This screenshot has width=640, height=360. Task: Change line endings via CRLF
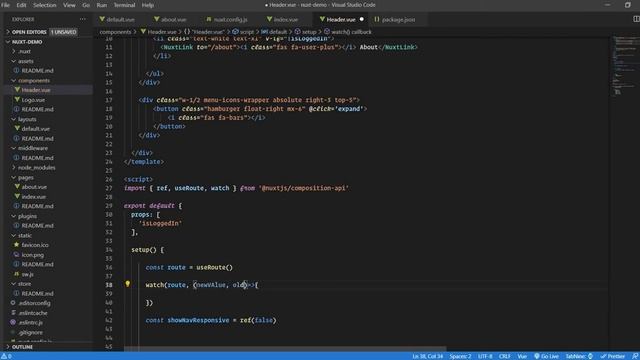pyautogui.click(x=504, y=356)
